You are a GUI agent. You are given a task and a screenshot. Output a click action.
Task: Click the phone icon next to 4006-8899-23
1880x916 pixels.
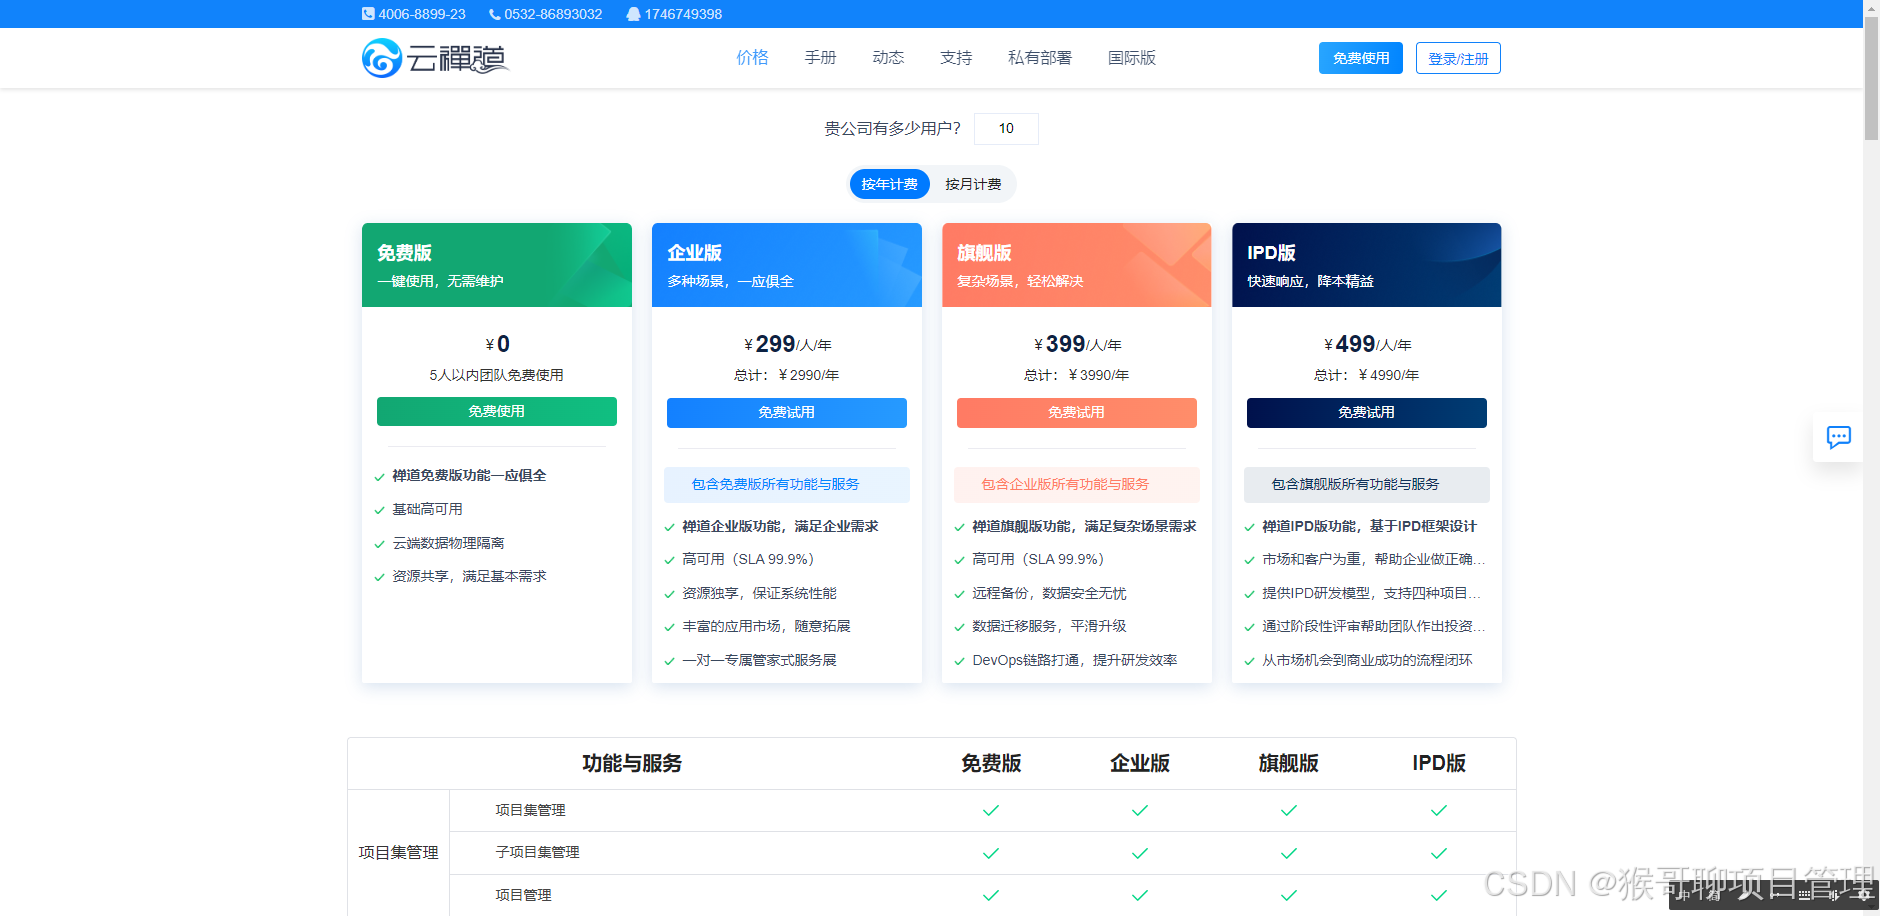click(368, 14)
